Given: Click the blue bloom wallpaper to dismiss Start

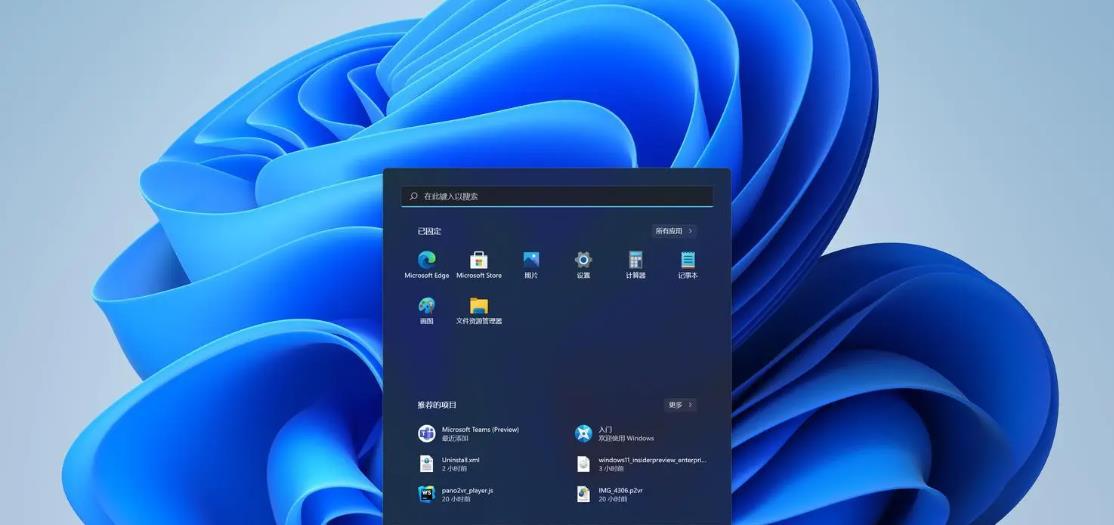Looking at the screenshot, I should [x=213, y=284].
